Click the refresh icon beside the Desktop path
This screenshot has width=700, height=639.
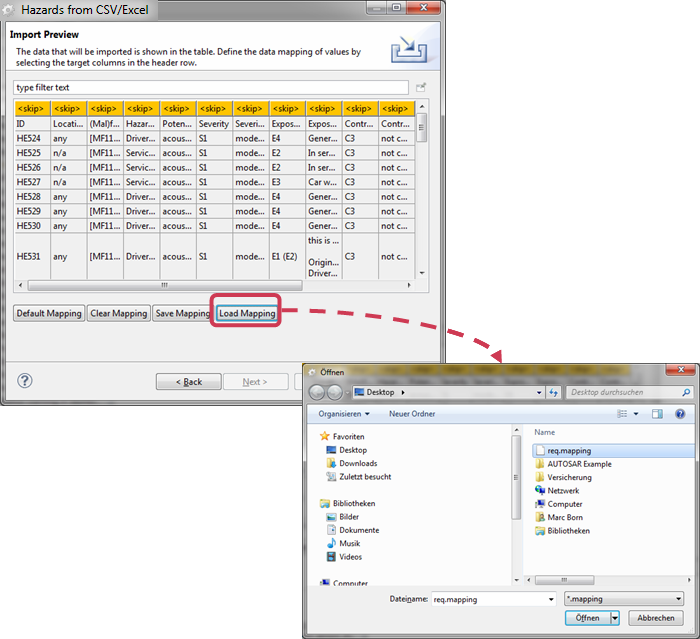pyautogui.click(x=554, y=393)
